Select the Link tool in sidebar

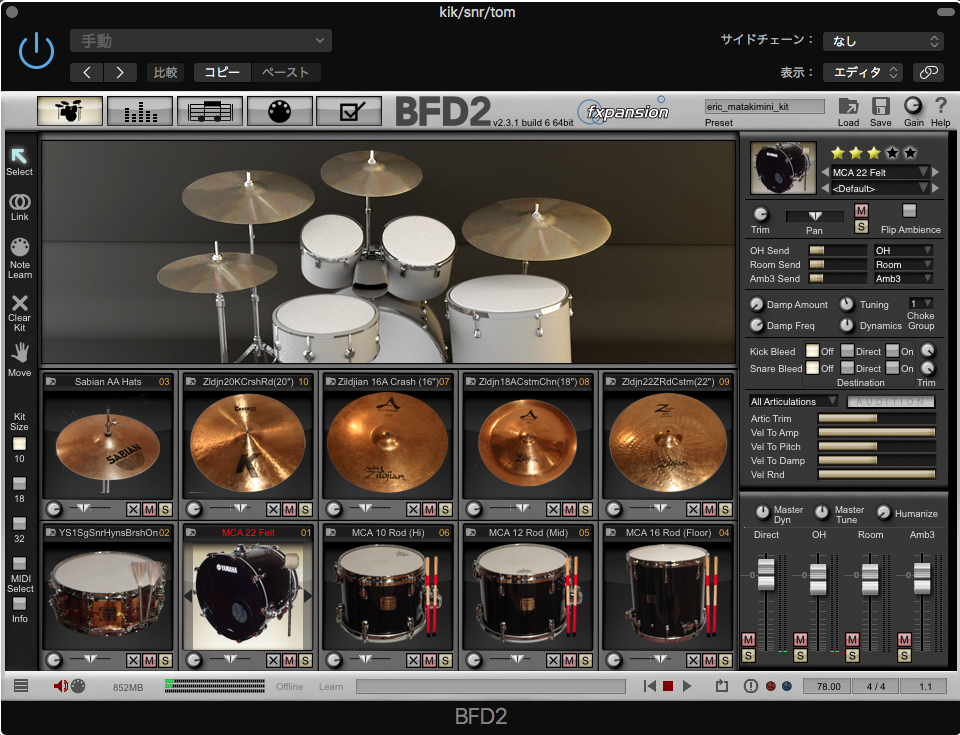coord(19,203)
